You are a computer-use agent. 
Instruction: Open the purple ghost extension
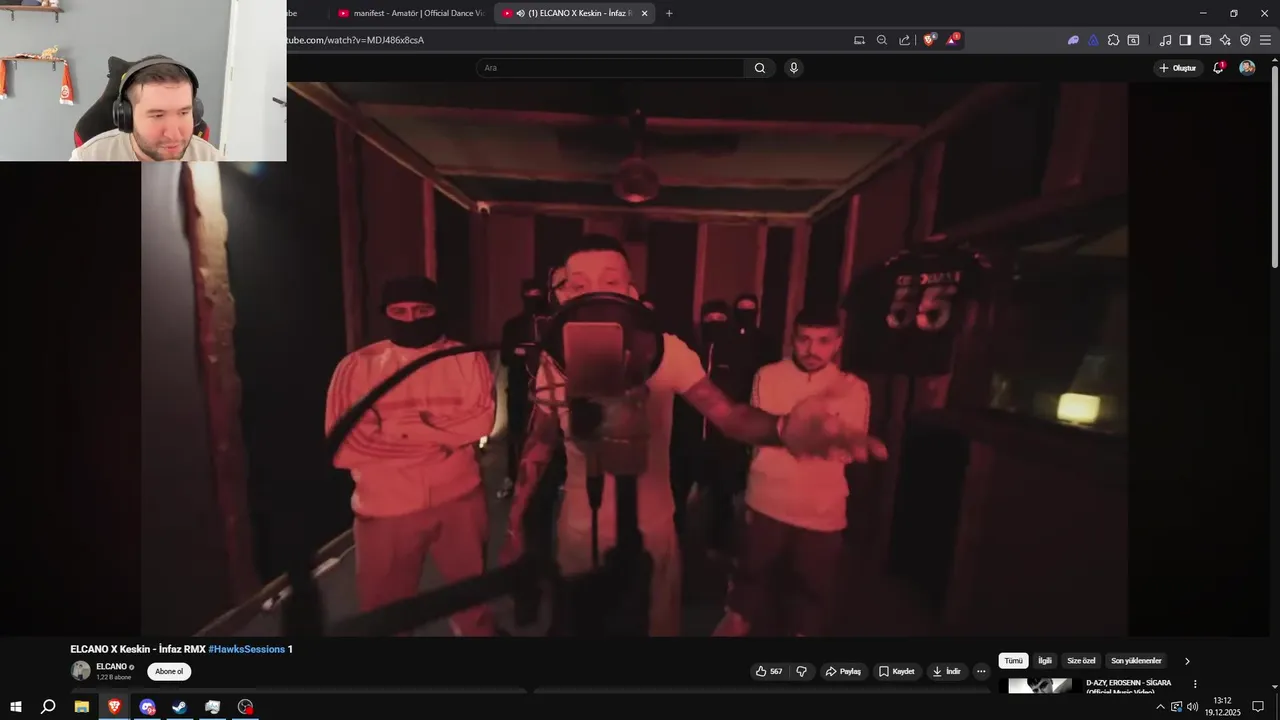pos(1073,40)
